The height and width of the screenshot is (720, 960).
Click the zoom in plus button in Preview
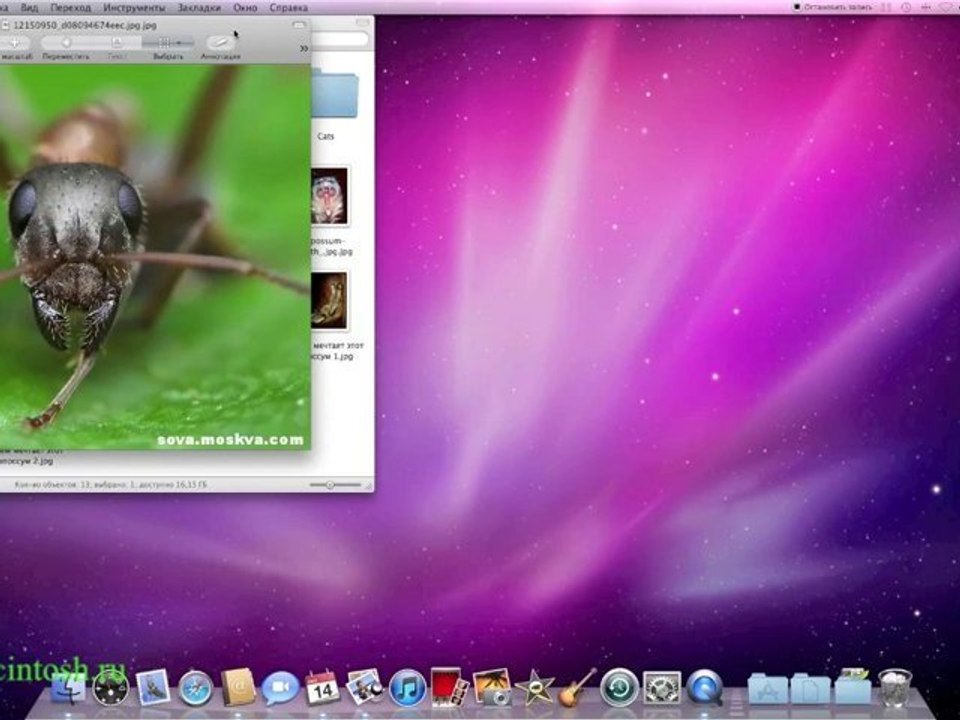coord(14,43)
